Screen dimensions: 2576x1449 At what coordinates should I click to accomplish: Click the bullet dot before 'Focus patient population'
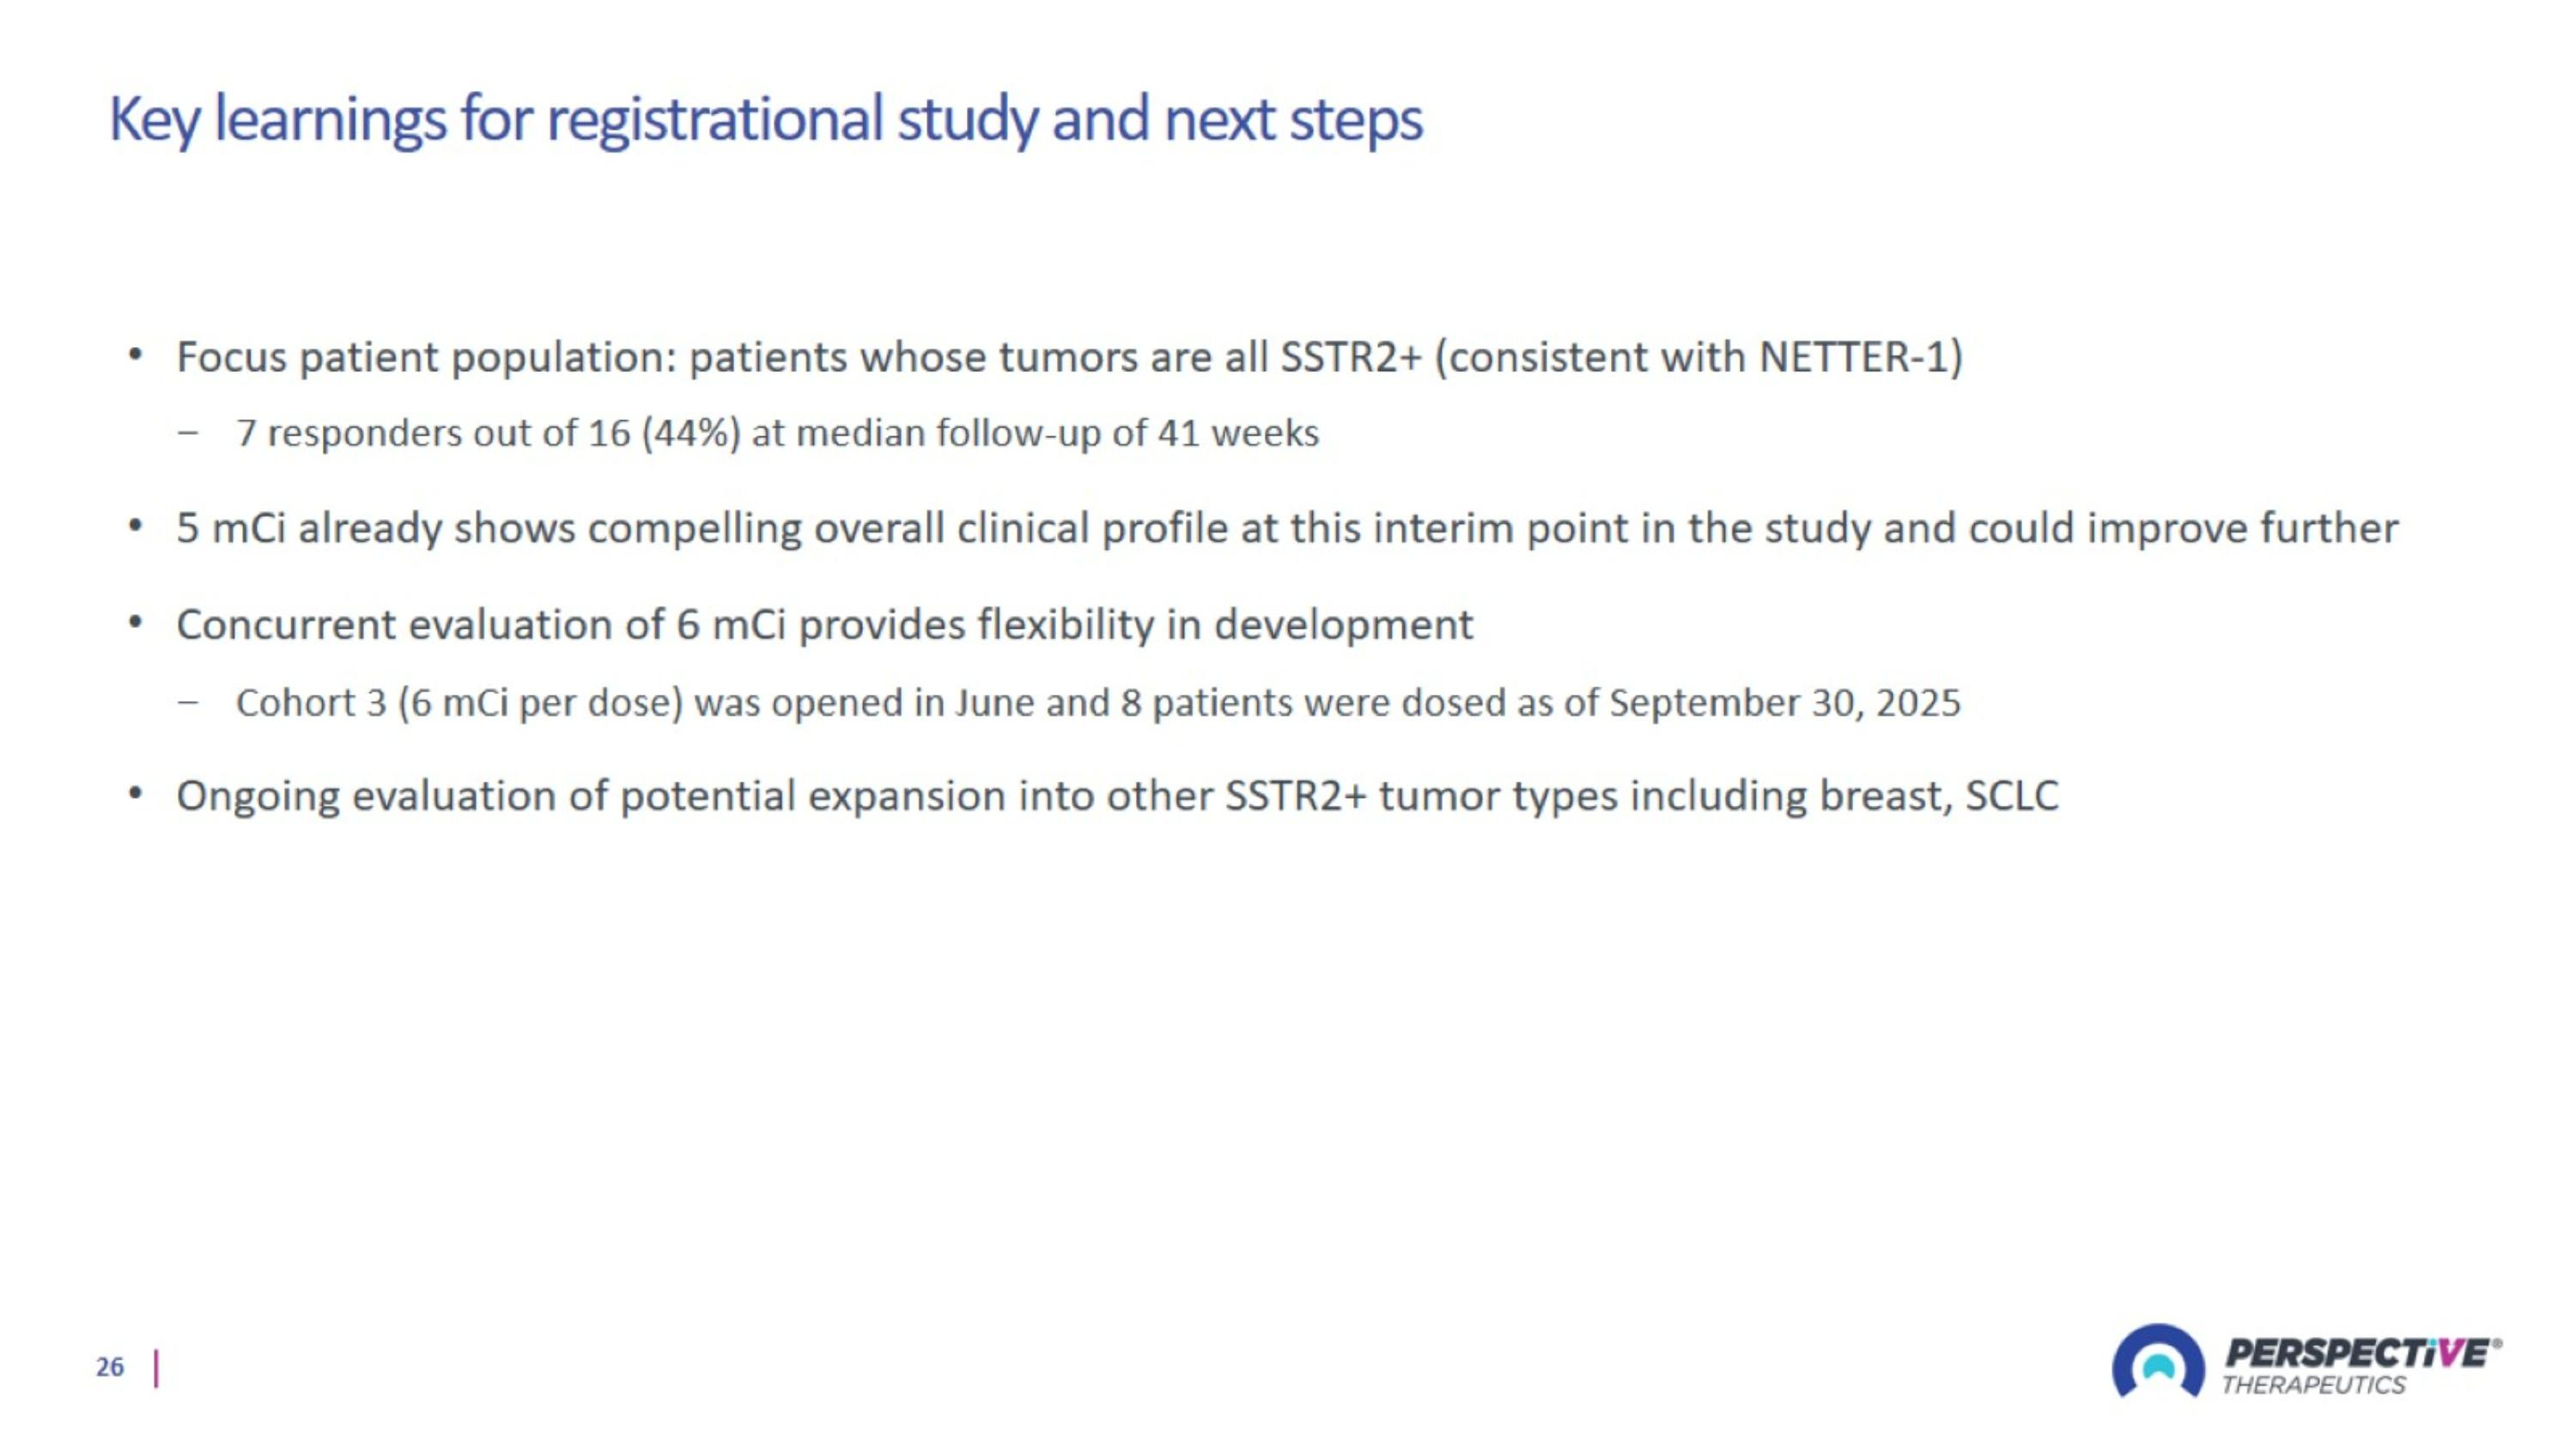click(x=136, y=355)
